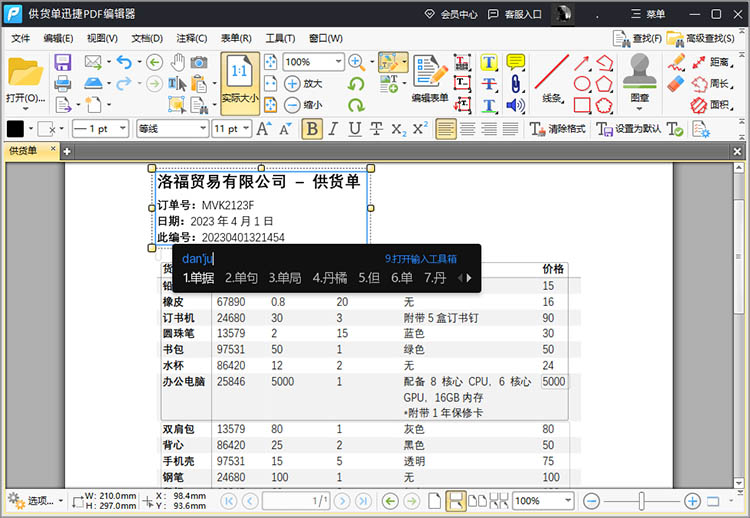This screenshot has width=750, height=518.
Task: Click the 清除格式 button
Action: pyautogui.click(x=558, y=129)
